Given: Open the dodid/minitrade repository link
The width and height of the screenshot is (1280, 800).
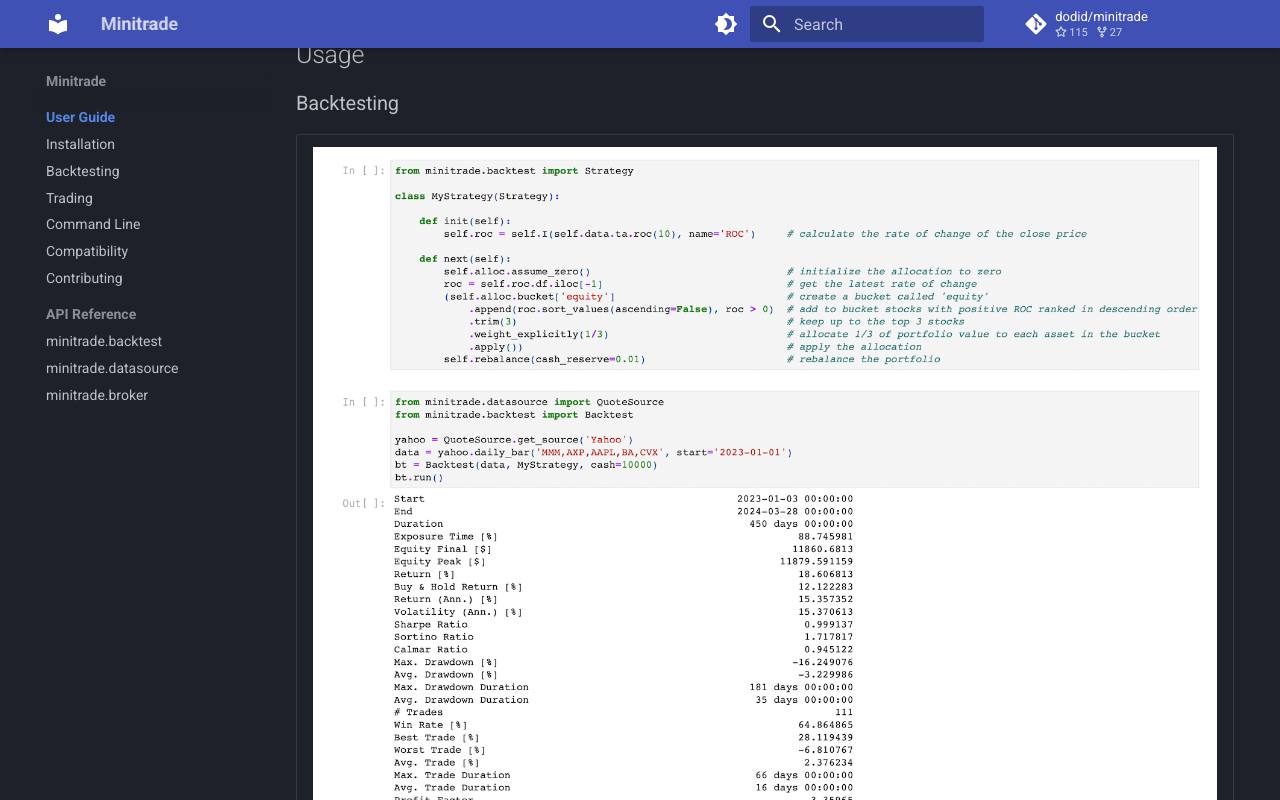Looking at the screenshot, I should click(1086, 24).
